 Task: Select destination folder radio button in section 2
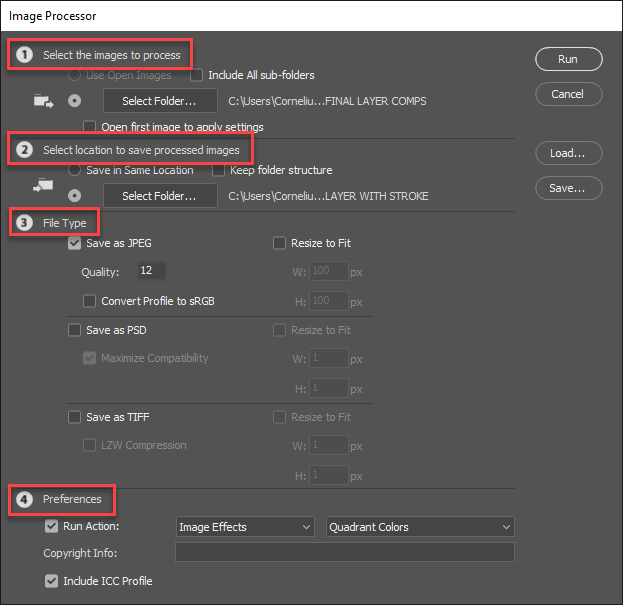click(x=74, y=196)
